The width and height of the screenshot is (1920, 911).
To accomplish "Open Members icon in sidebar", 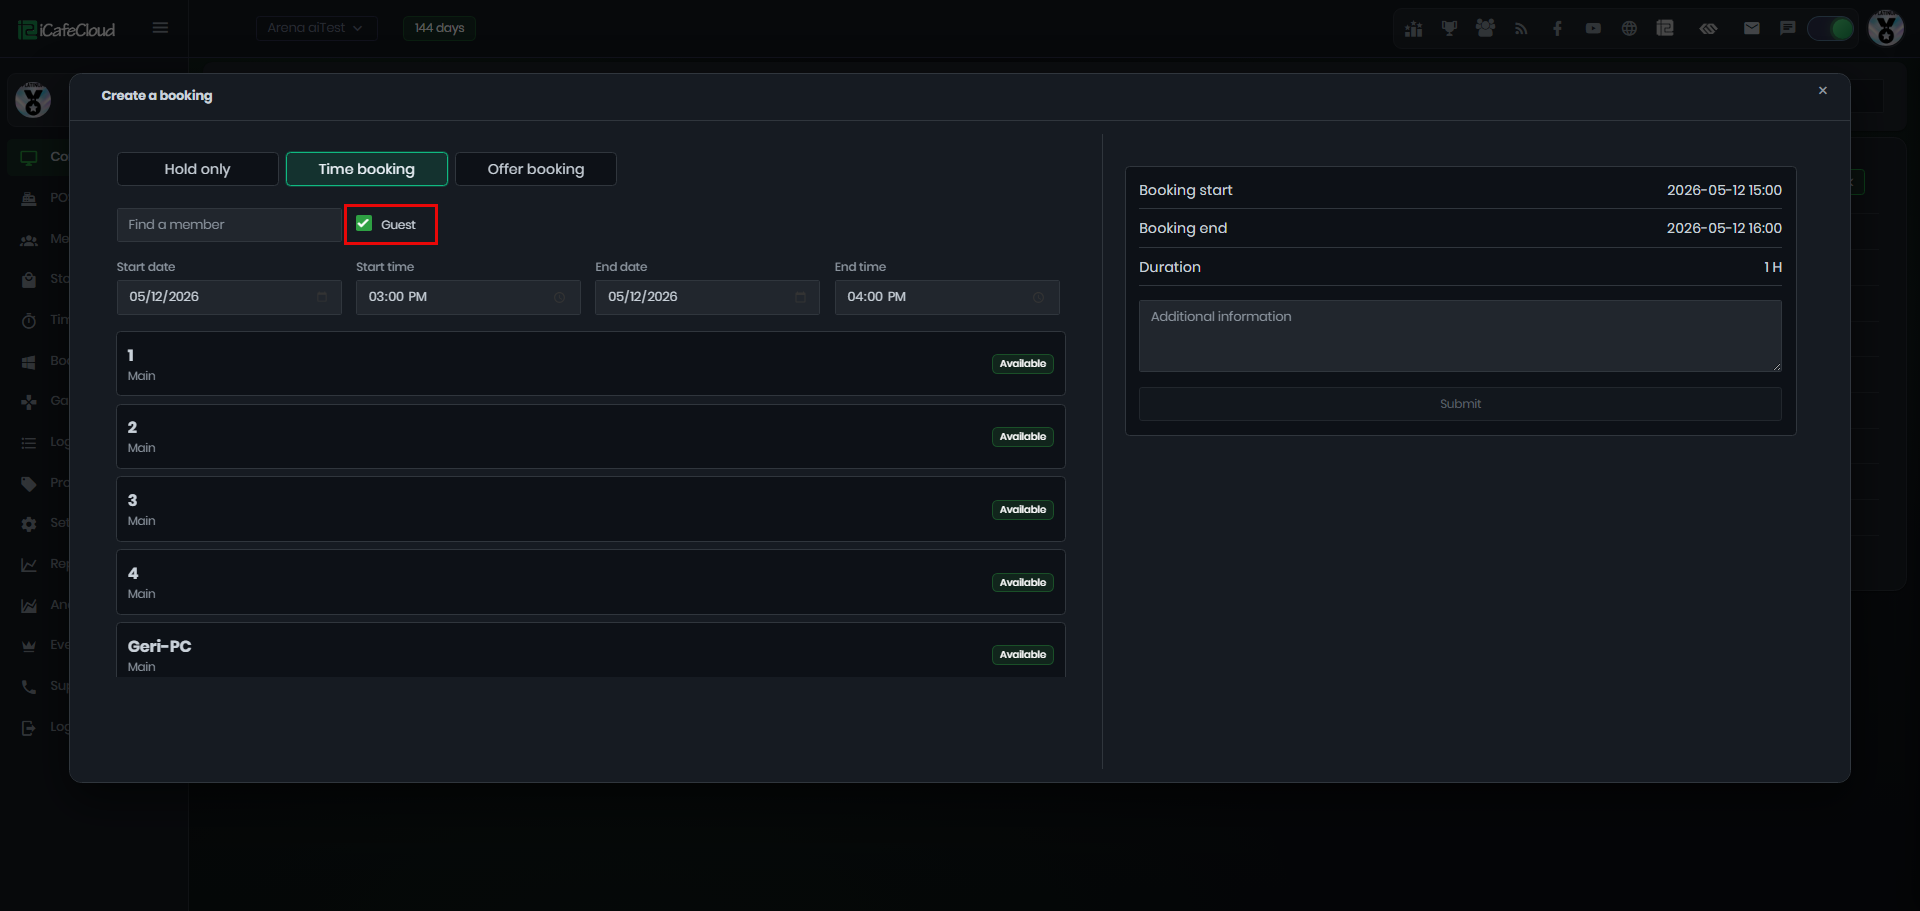I will click(x=29, y=239).
